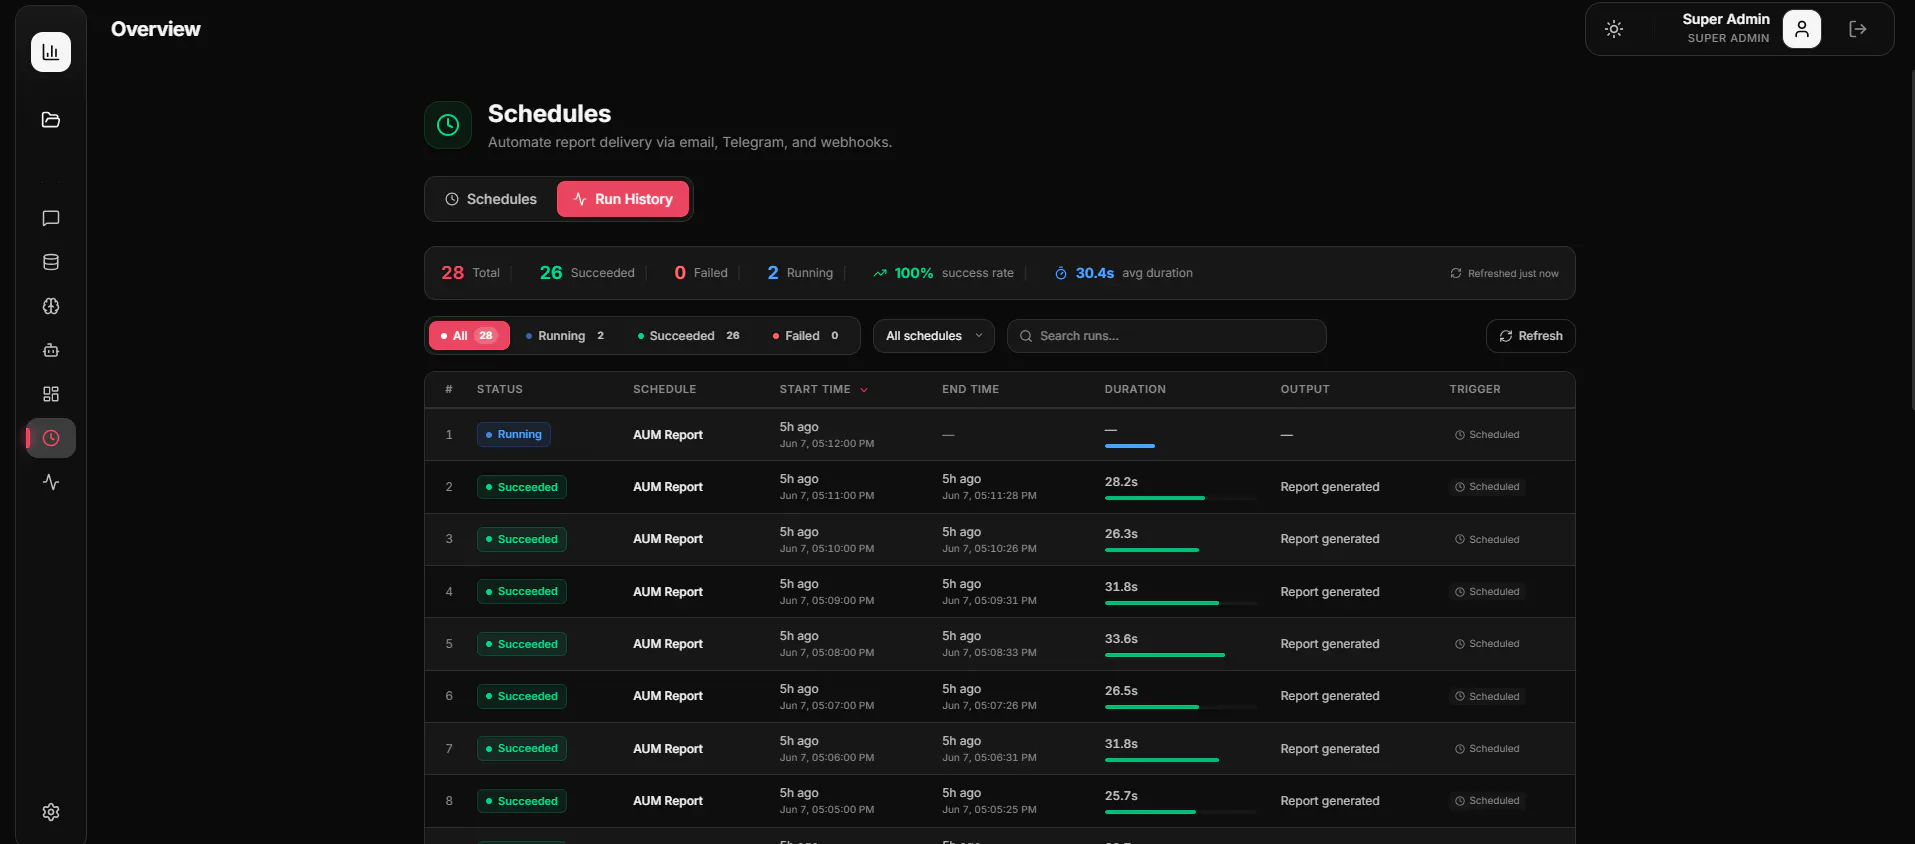Image resolution: width=1915 pixels, height=844 pixels.
Task: Click the Overview page title
Action: [x=156, y=29]
